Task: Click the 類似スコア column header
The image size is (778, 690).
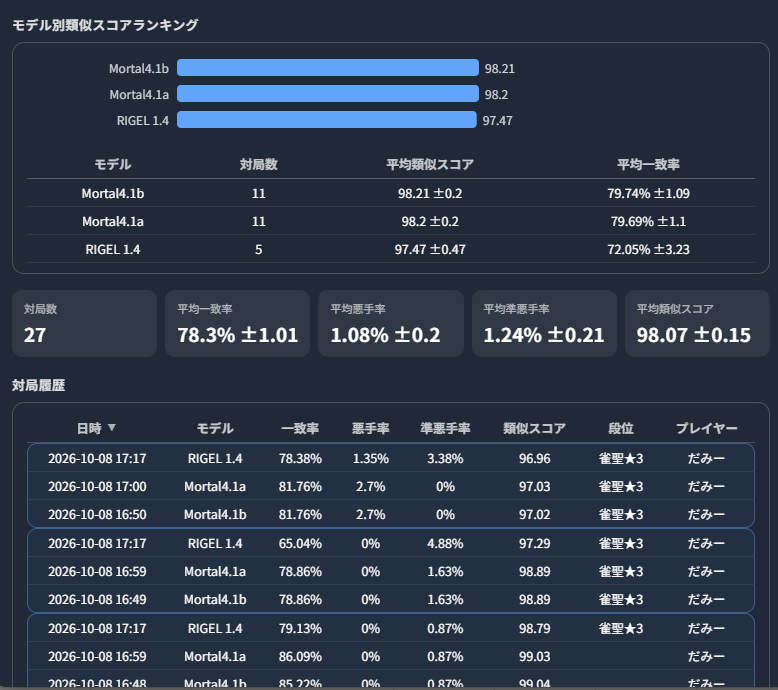Action: coord(534,428)
